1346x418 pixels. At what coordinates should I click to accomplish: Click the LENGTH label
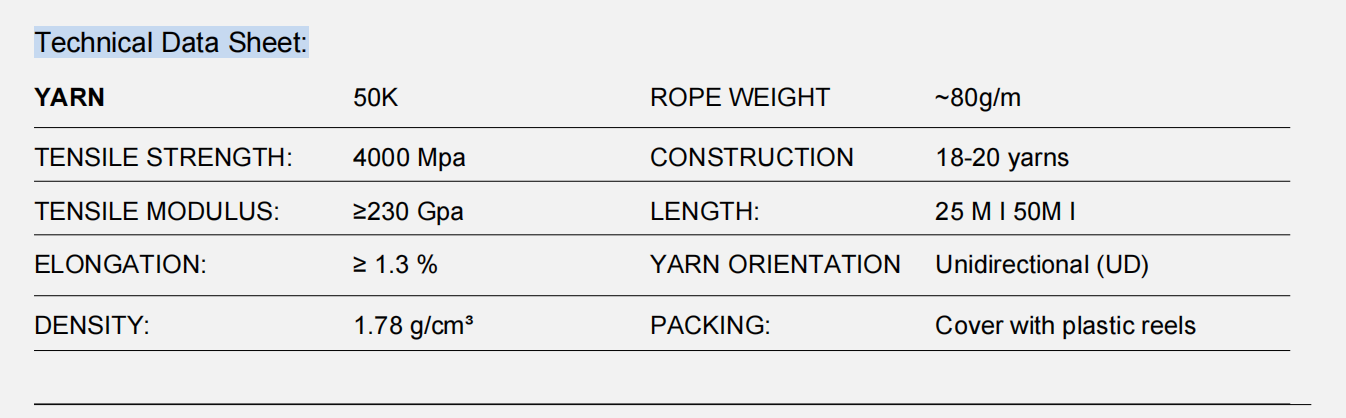point(705,212)
